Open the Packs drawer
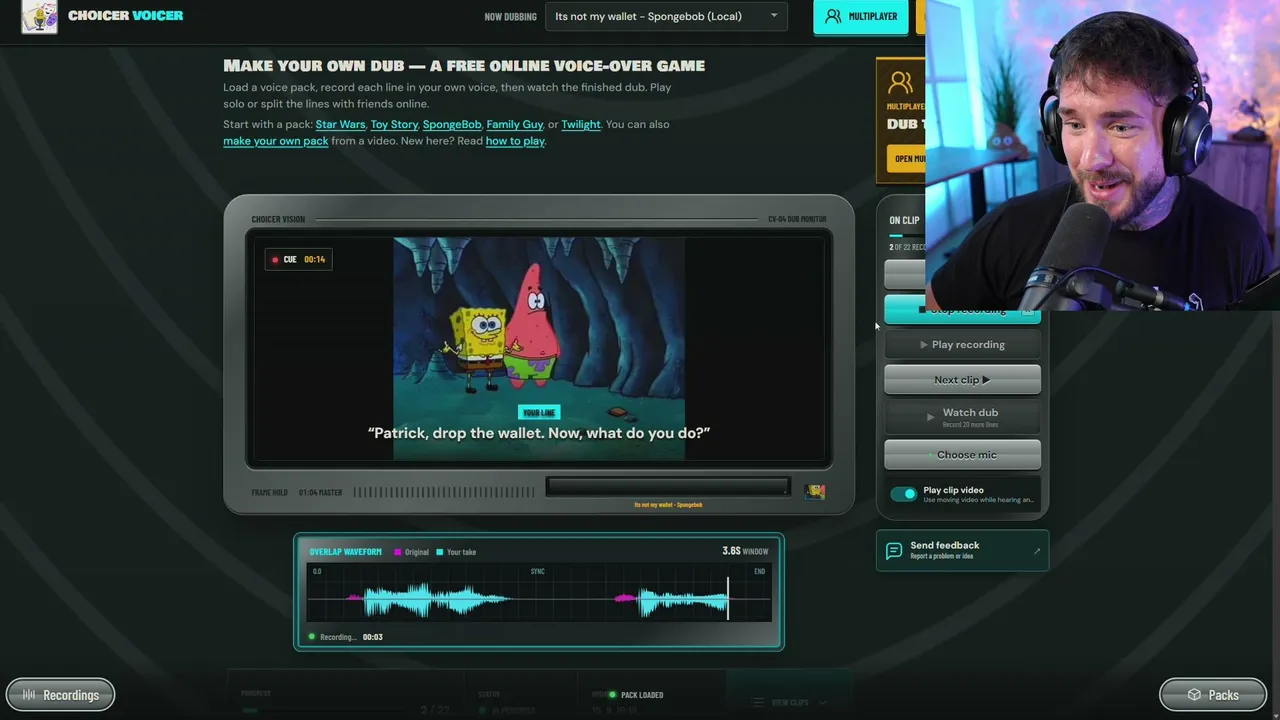Screen dimensions: 1280x720 tap(1213, 695)
